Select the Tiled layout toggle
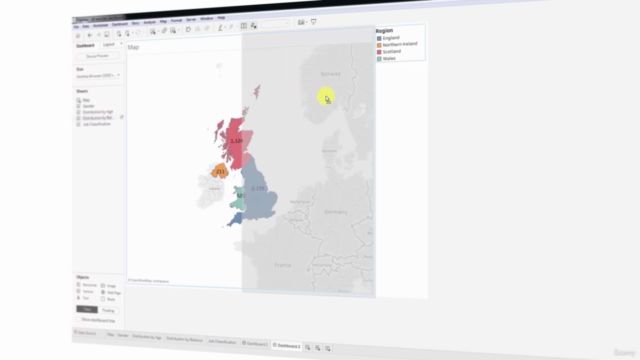Viewport: 640px width, 360px height. pos(87,309)
